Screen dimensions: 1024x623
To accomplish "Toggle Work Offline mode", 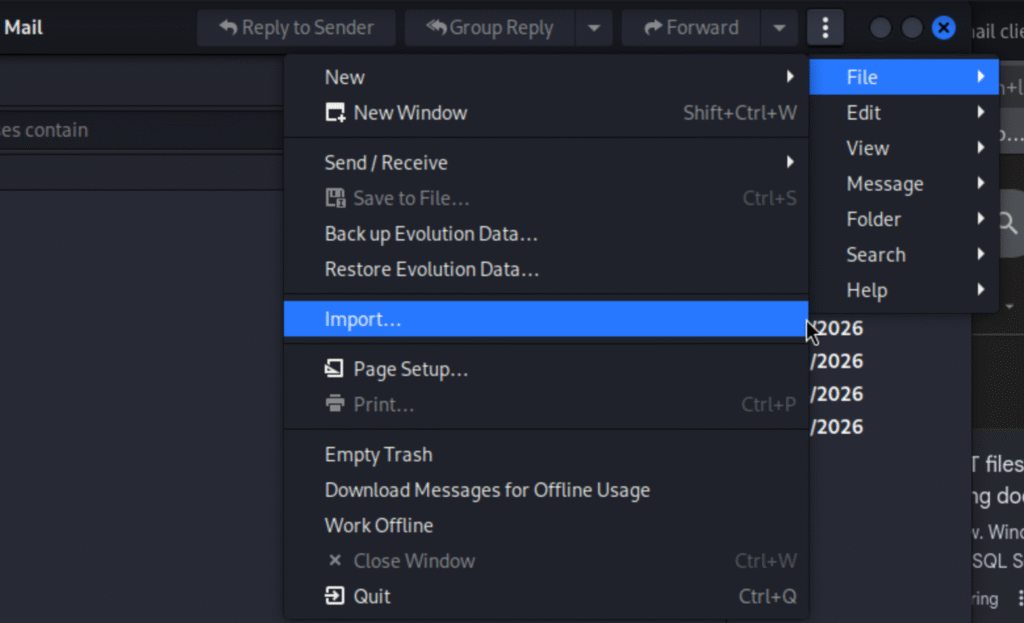I will point(378,526).
